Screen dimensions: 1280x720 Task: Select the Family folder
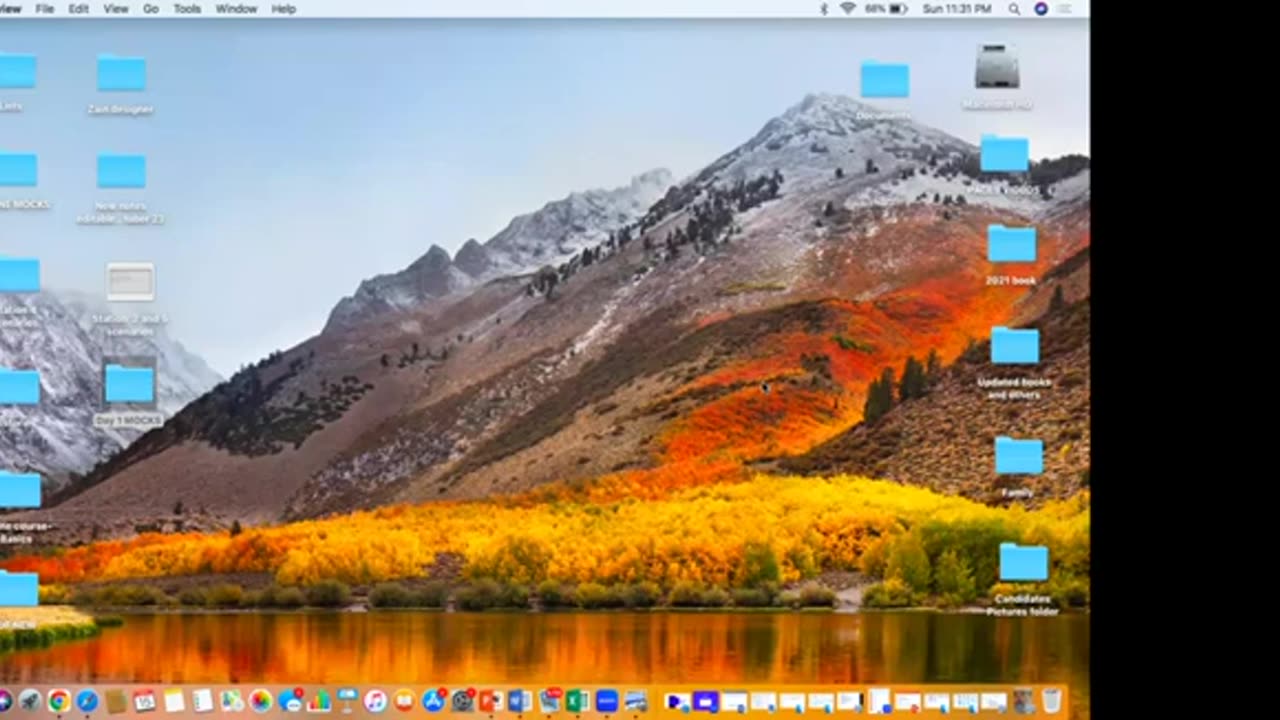1019,455
